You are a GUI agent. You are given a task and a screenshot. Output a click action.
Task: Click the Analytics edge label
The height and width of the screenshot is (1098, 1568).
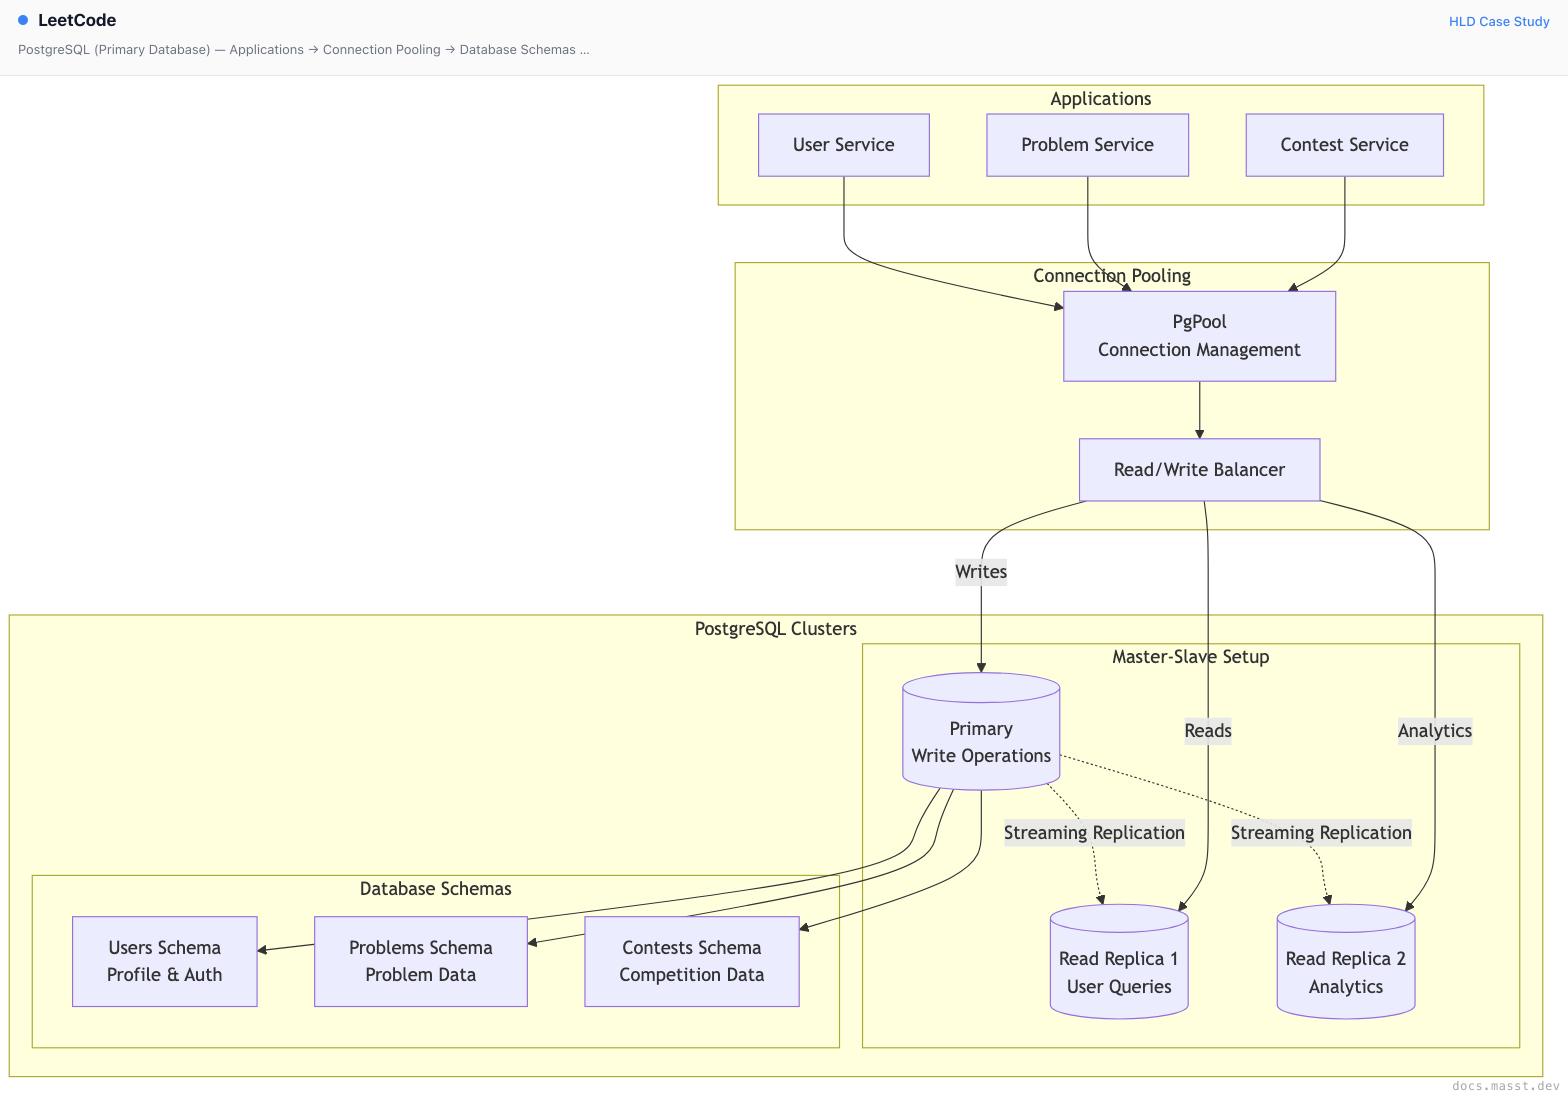pyautogui.click(x=1435, y=731)
